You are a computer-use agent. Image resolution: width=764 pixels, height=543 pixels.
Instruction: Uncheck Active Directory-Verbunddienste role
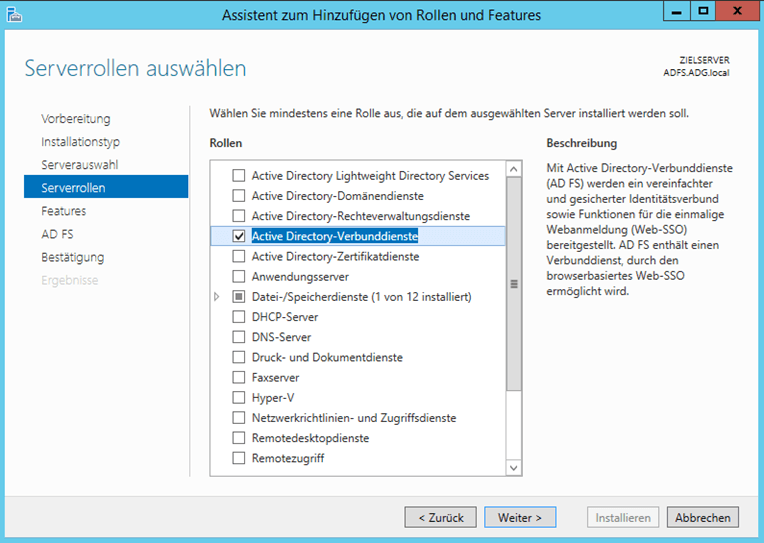[239, 236]
